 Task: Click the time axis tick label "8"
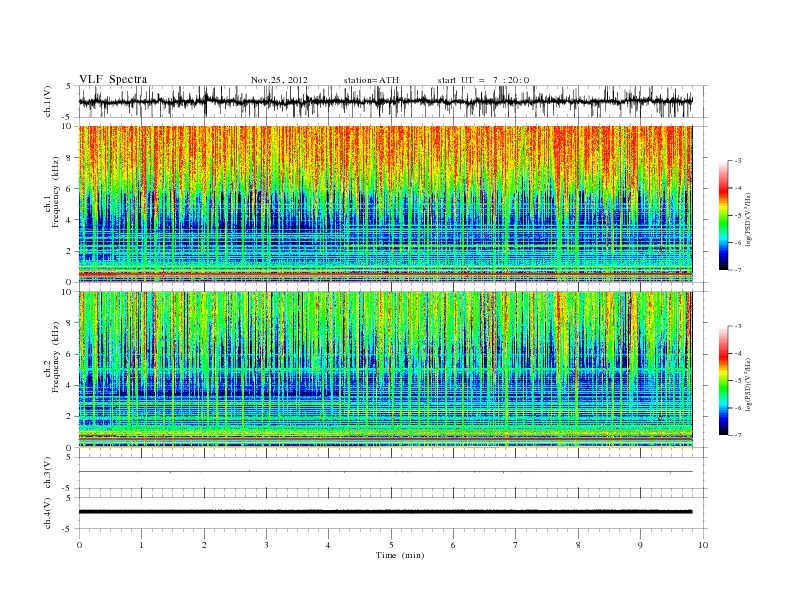click(578, 545)
